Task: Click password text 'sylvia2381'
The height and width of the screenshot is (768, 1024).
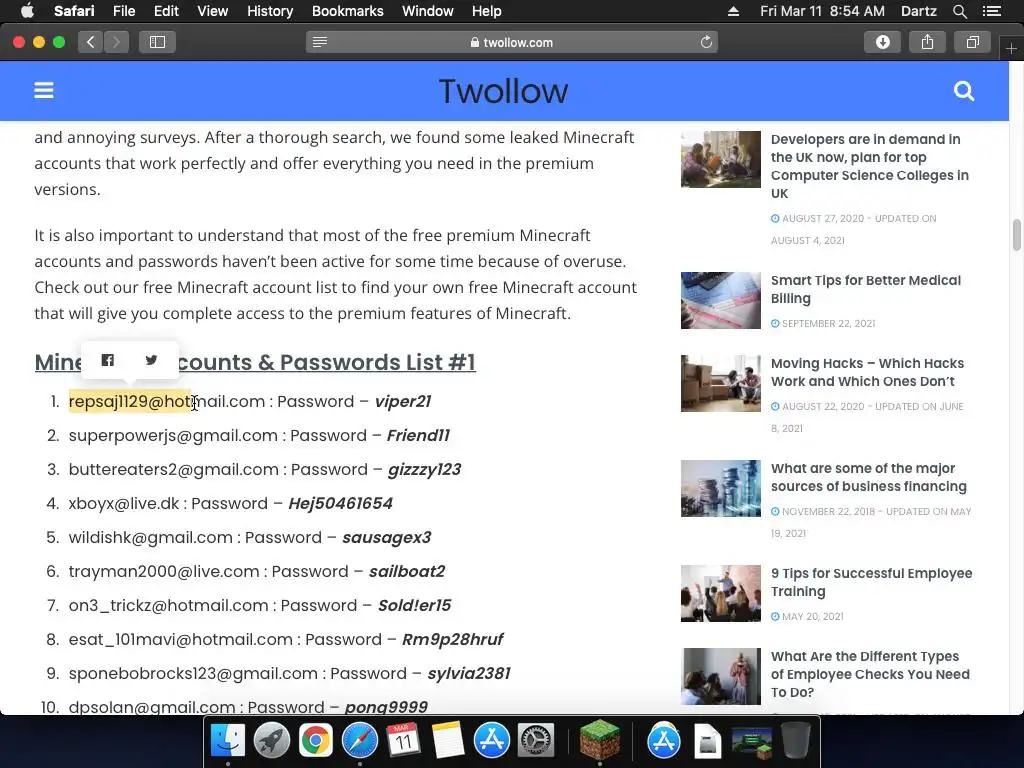Action: pyautogui.click(x=469, y=673)
